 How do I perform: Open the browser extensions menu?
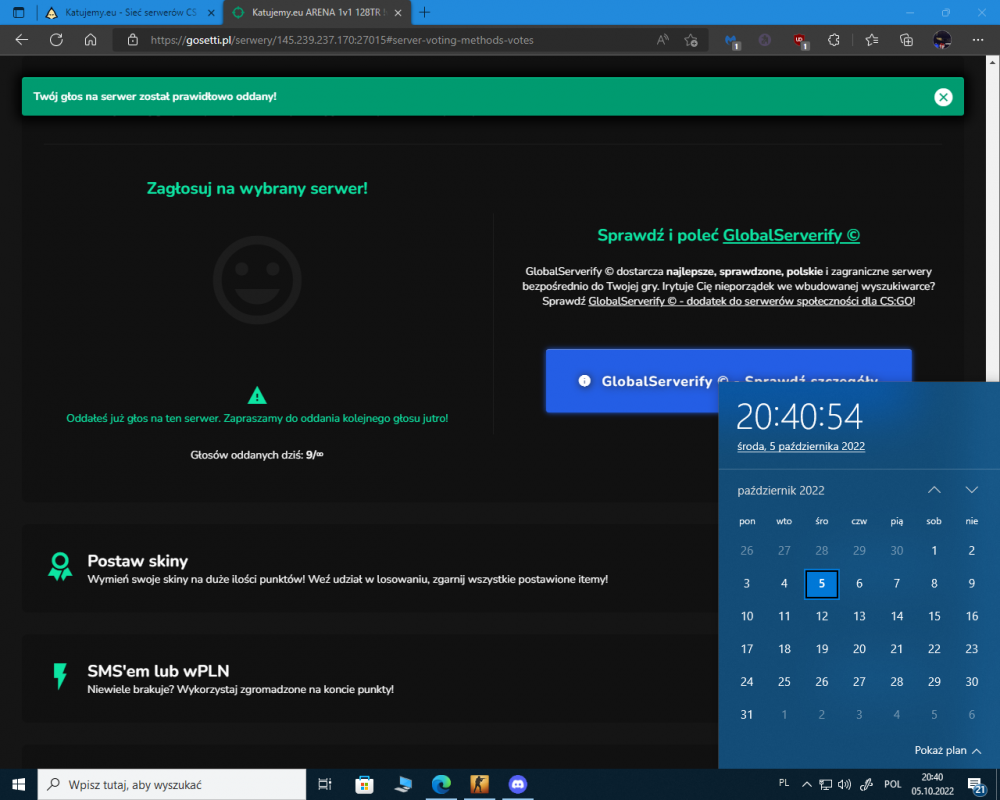834,40
